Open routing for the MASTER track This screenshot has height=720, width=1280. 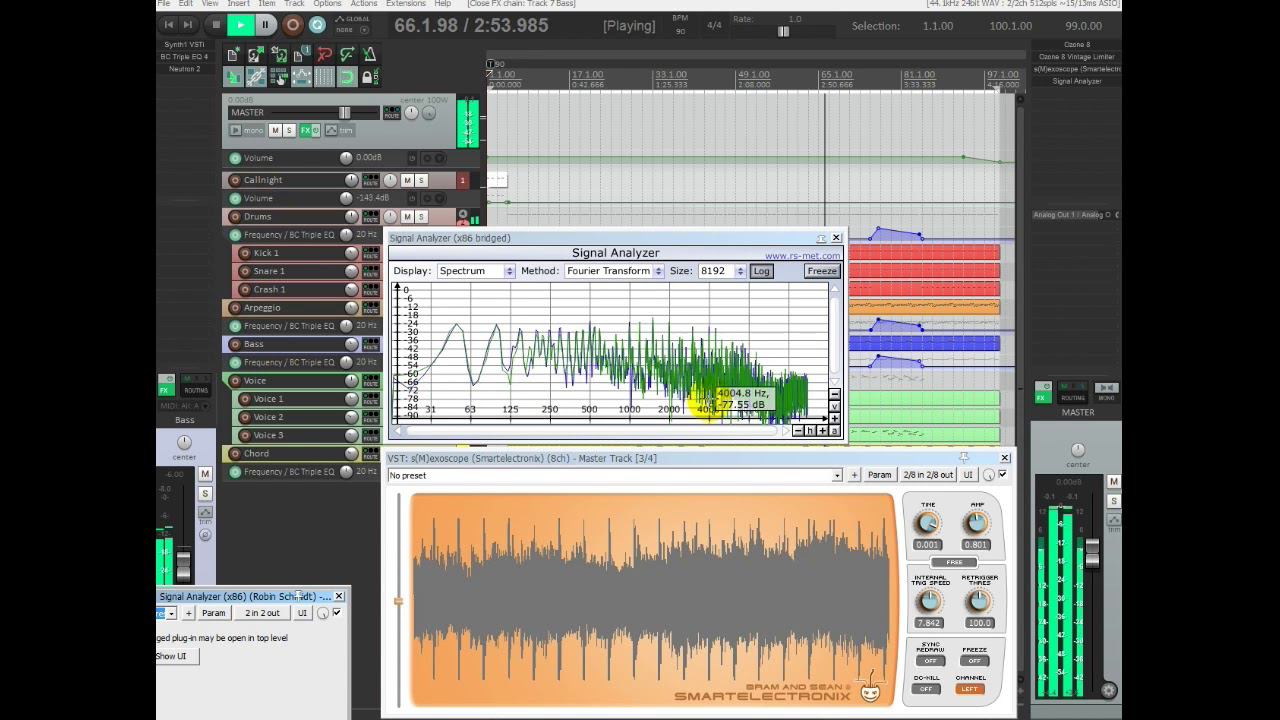pyautogui.click(x=392, y=113)
